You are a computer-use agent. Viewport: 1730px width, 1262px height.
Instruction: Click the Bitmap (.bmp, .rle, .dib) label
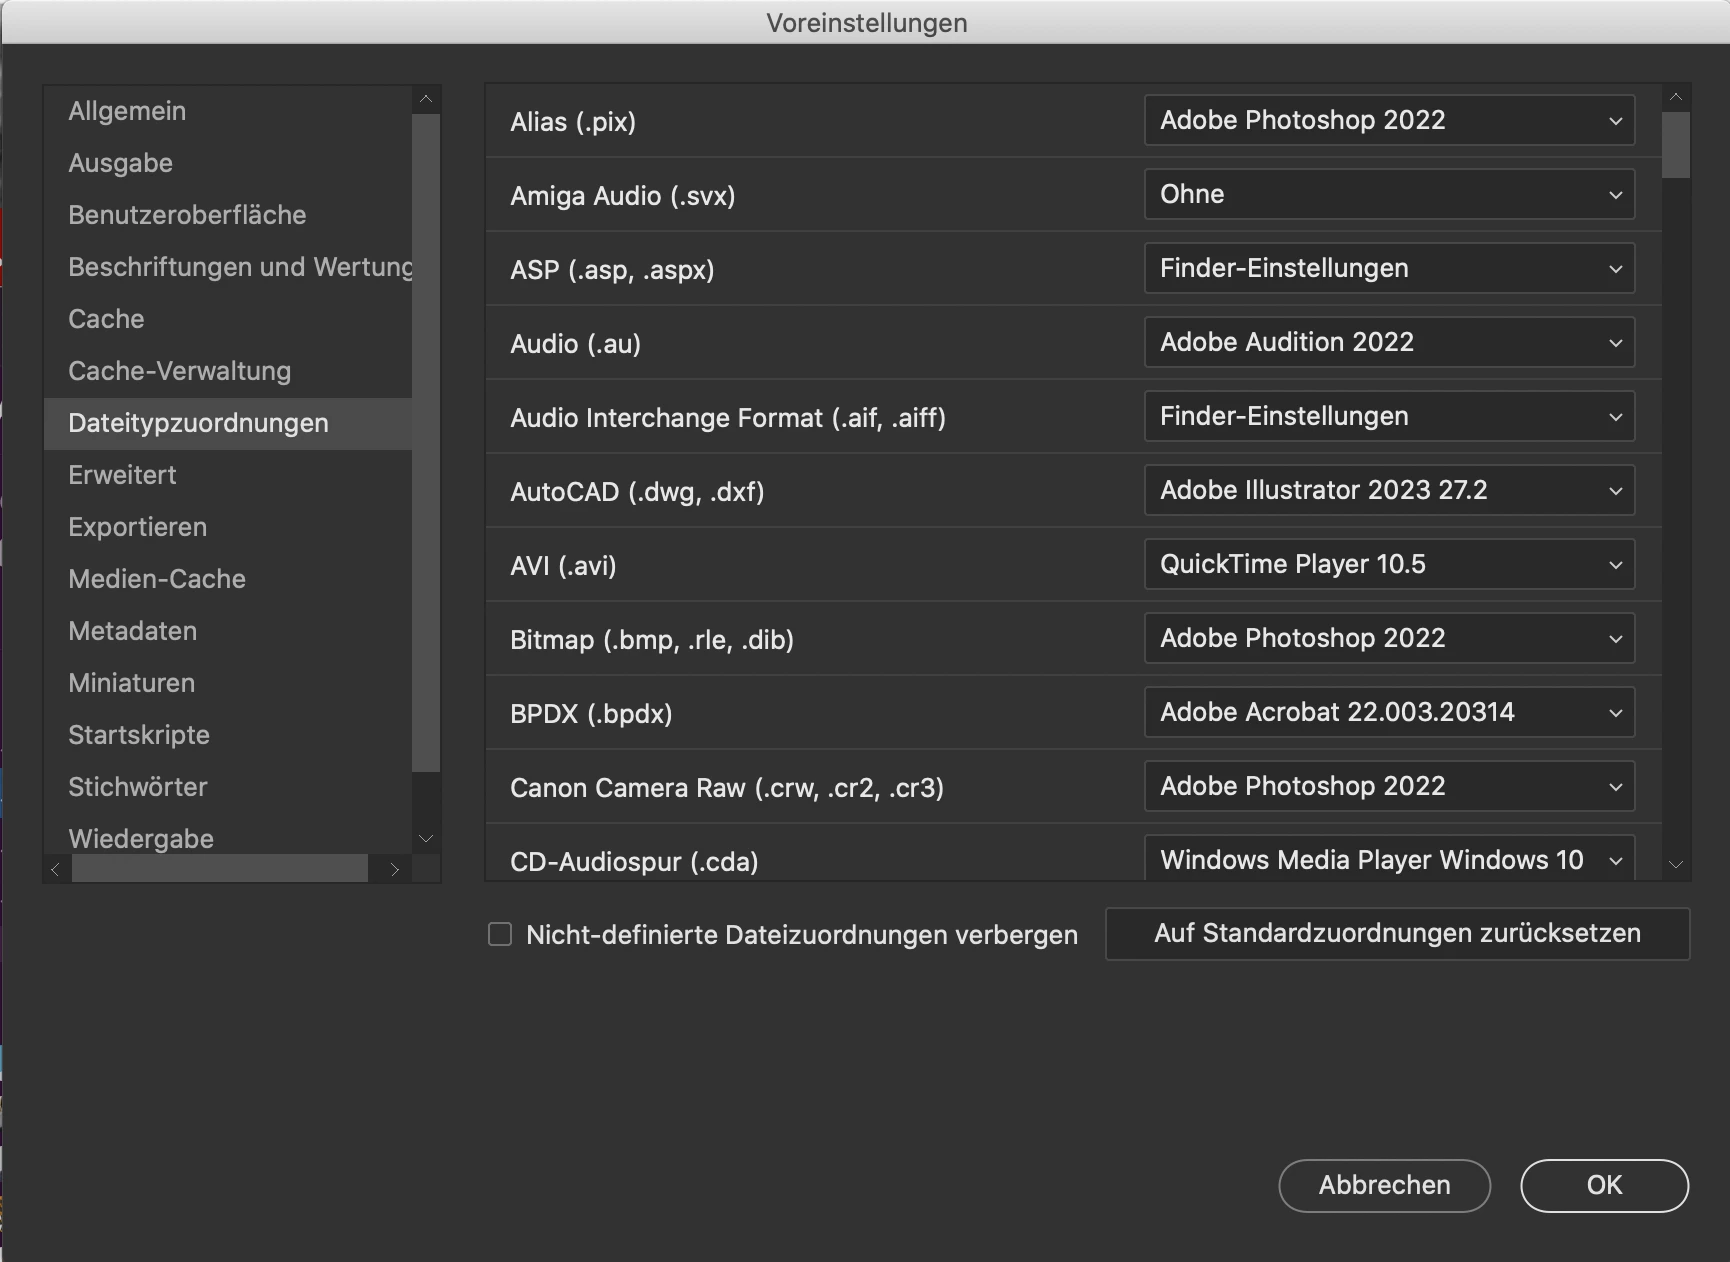[652, 640]
